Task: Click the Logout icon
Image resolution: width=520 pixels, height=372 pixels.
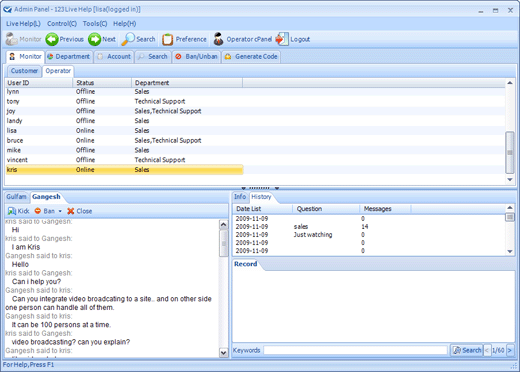Action: (x=282, y=39)
